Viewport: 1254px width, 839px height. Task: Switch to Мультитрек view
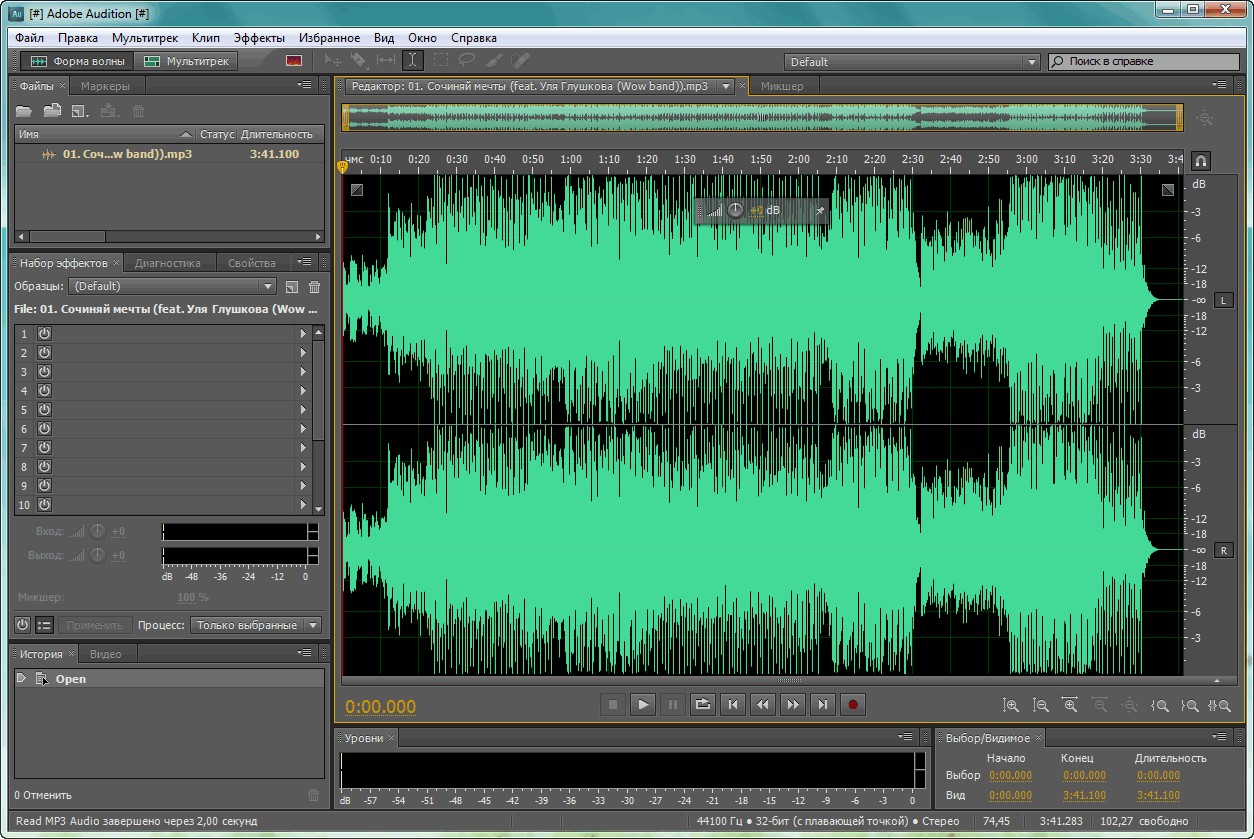coord(186,61)
